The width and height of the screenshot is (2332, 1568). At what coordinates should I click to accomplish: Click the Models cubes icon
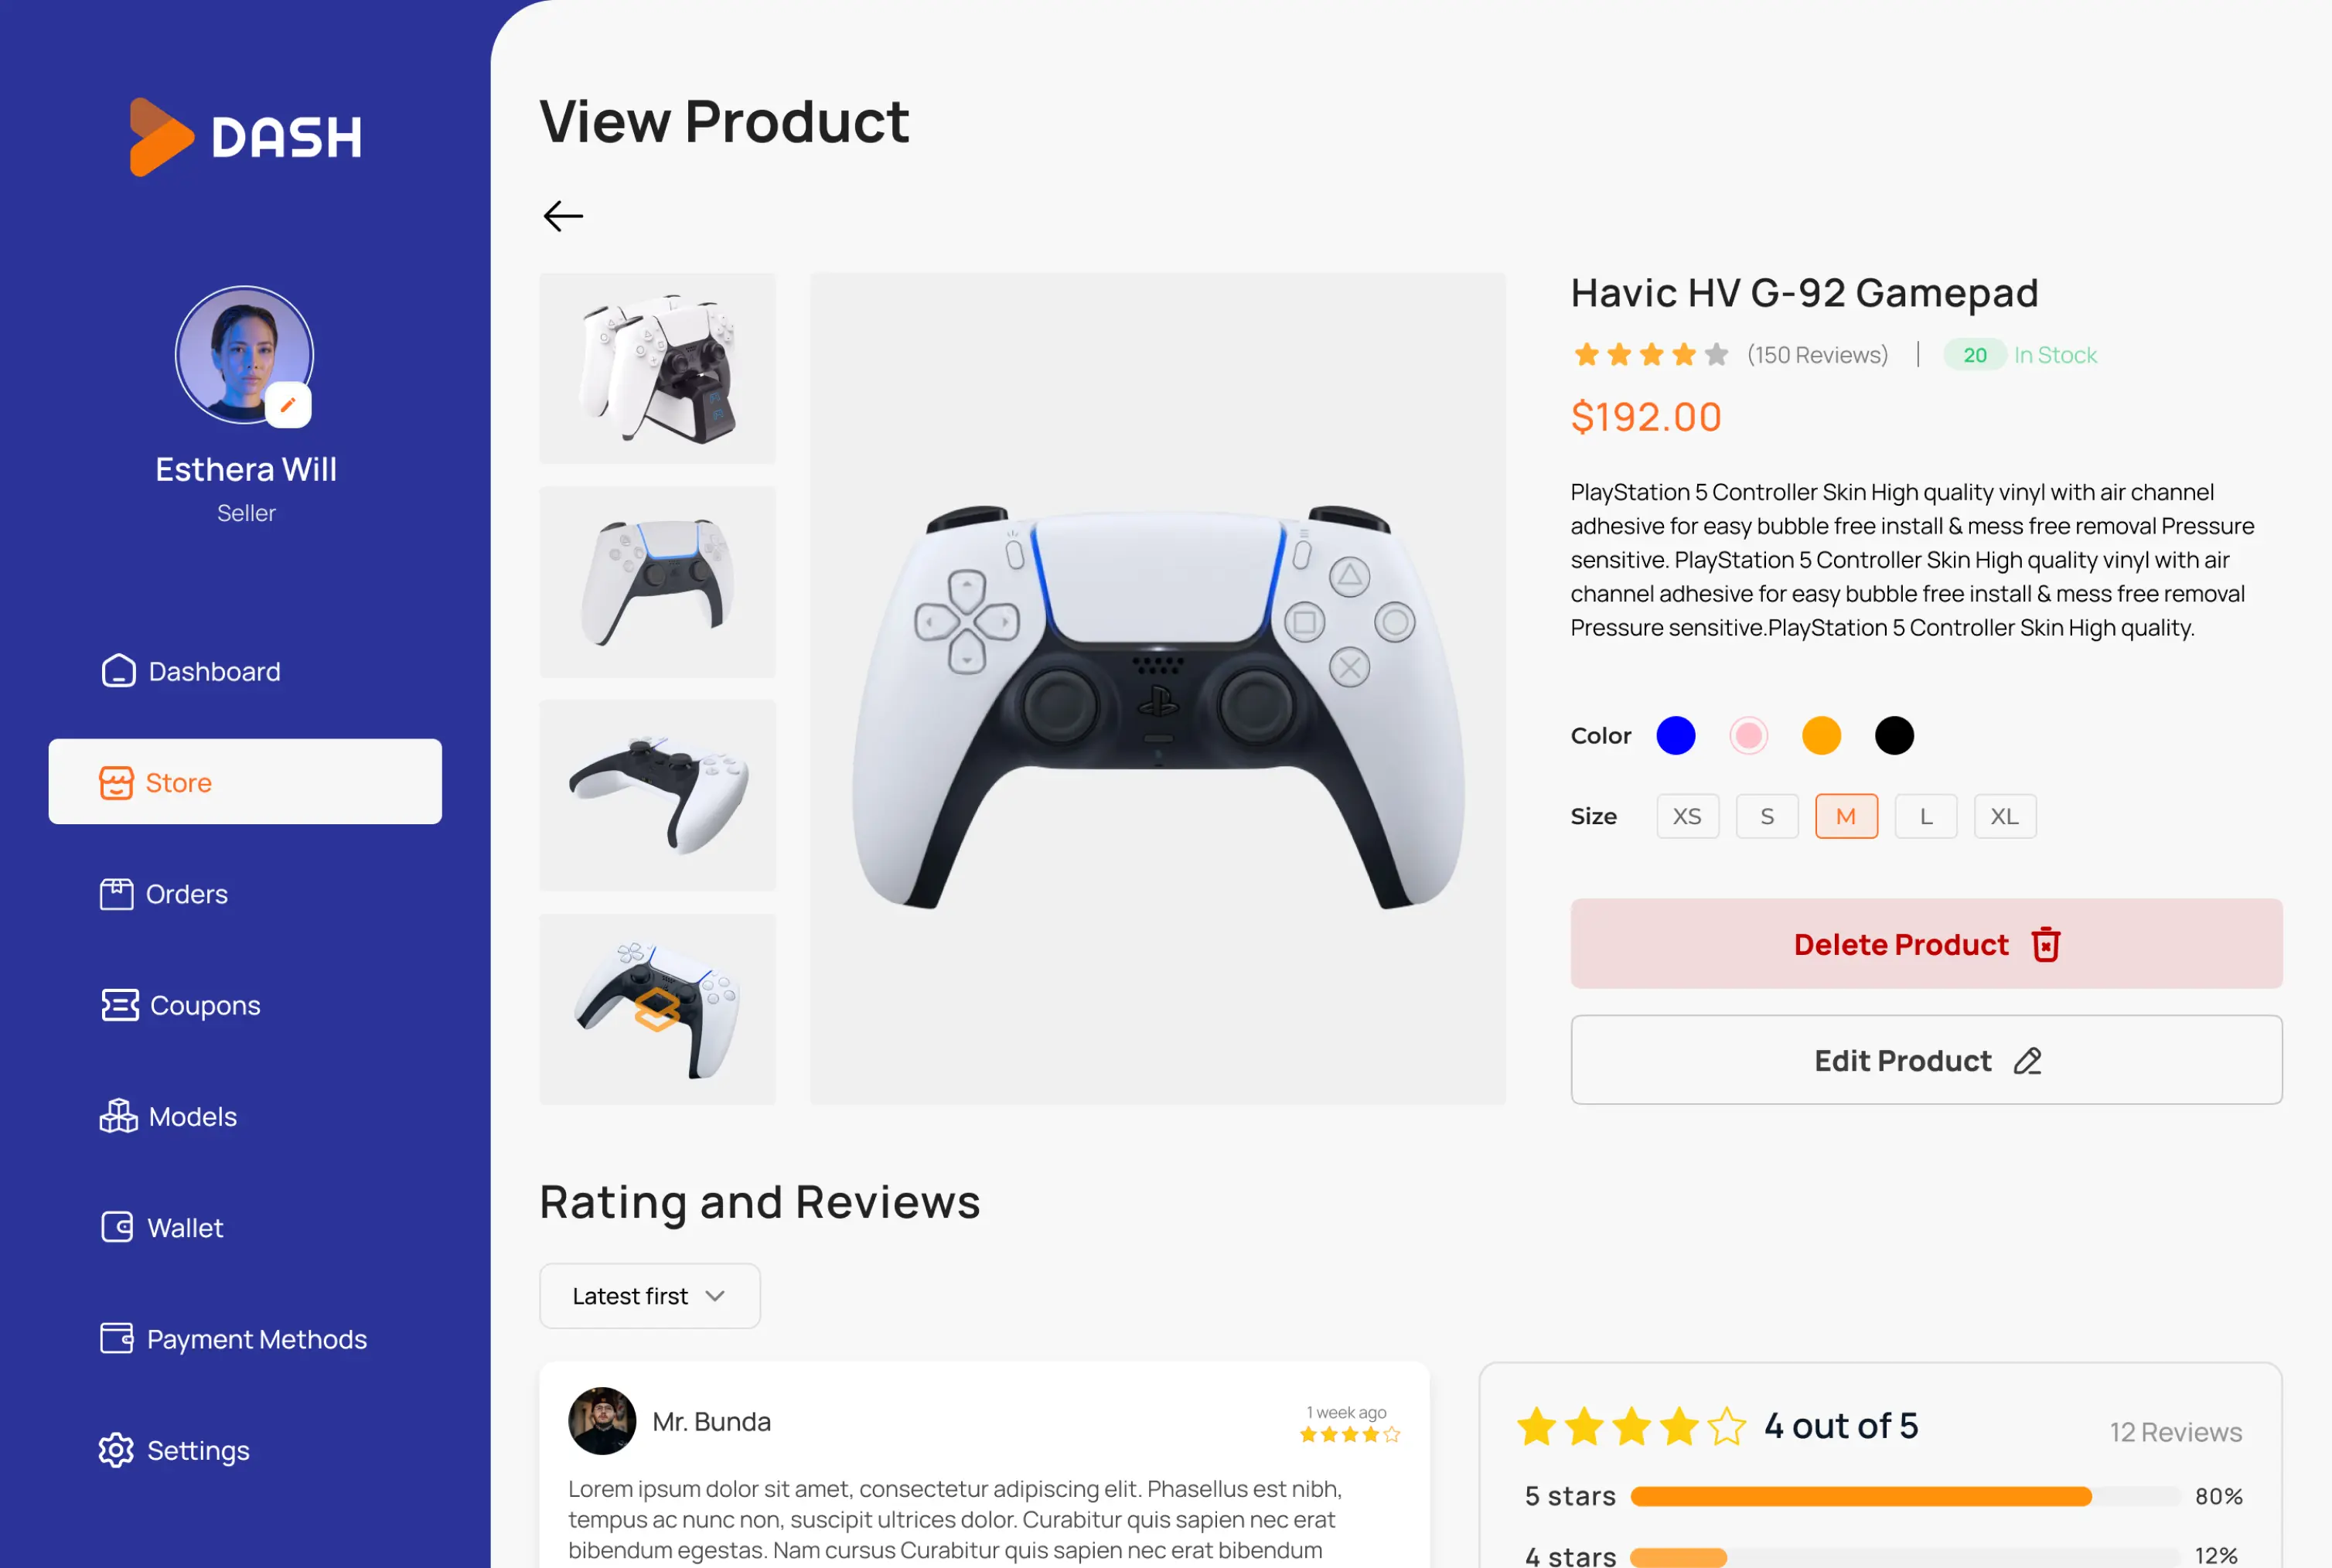118,1116
